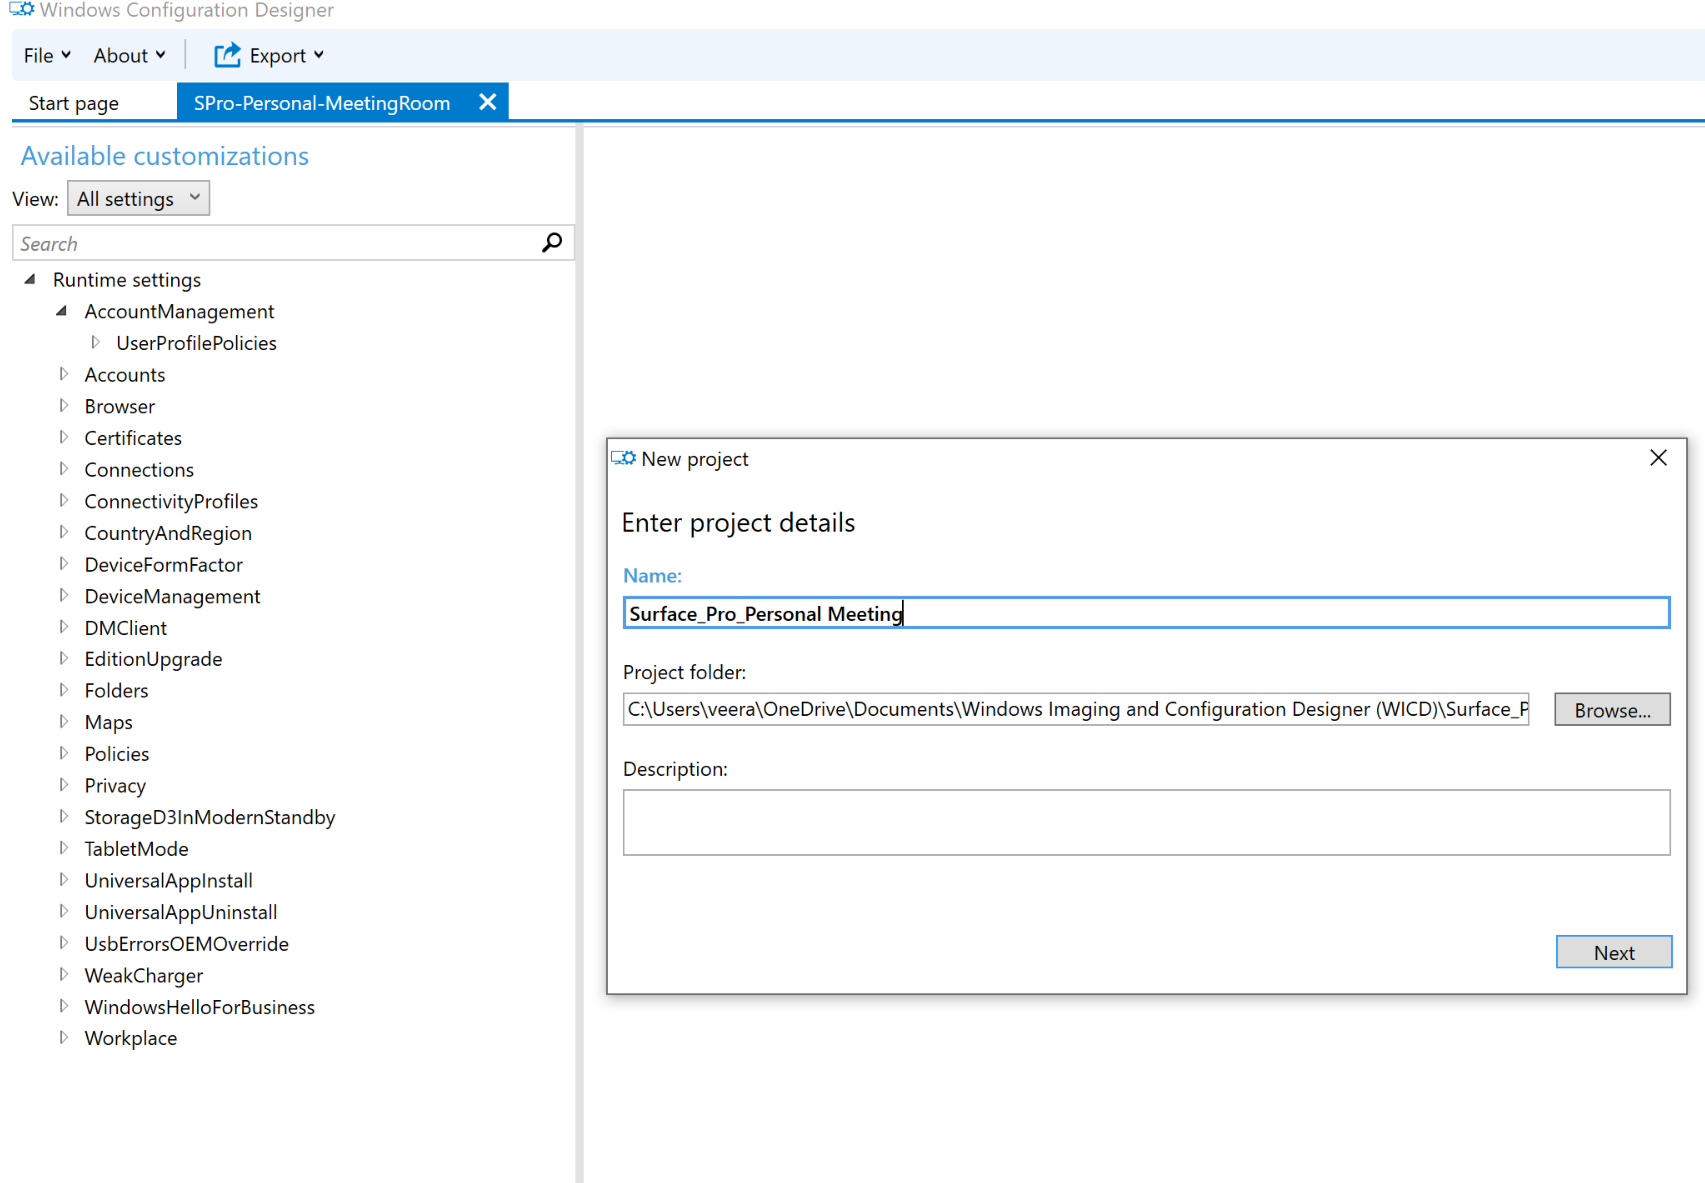
Task: Open the File menu
Action: point(46,55)
